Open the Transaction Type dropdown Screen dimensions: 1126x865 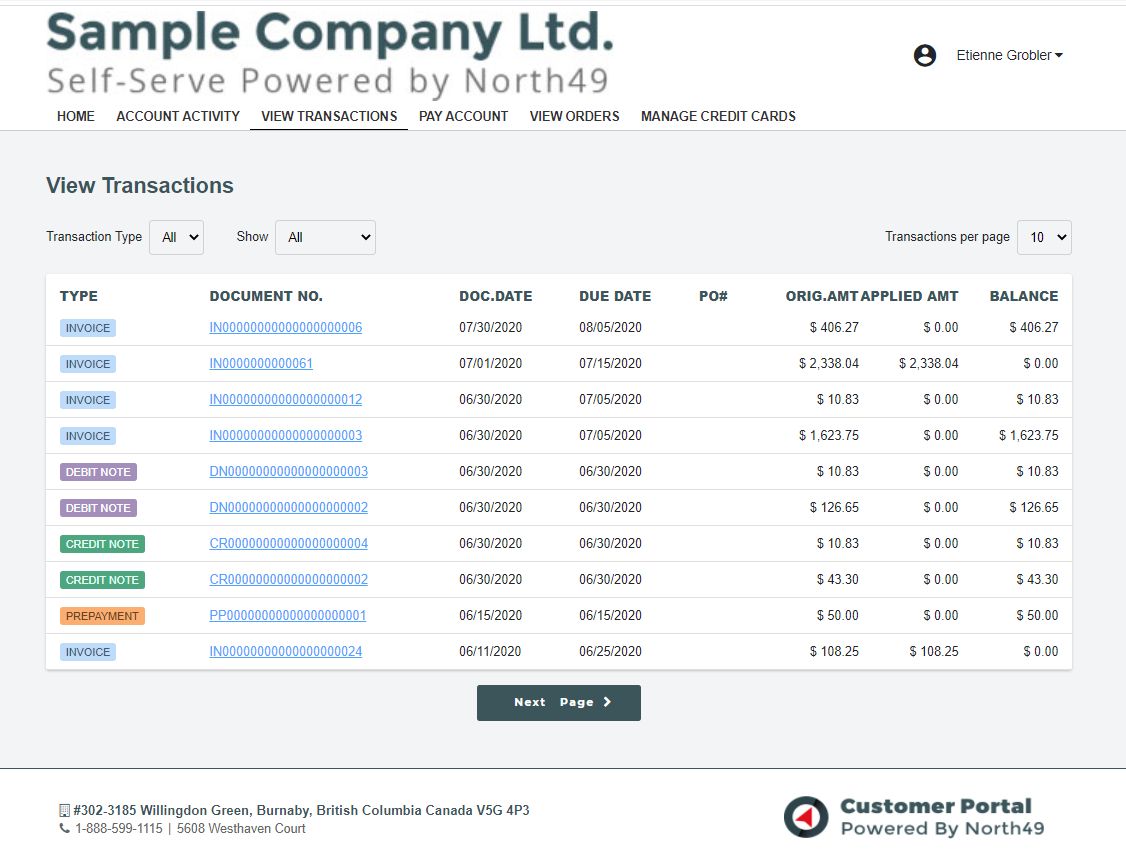point(176,237)
